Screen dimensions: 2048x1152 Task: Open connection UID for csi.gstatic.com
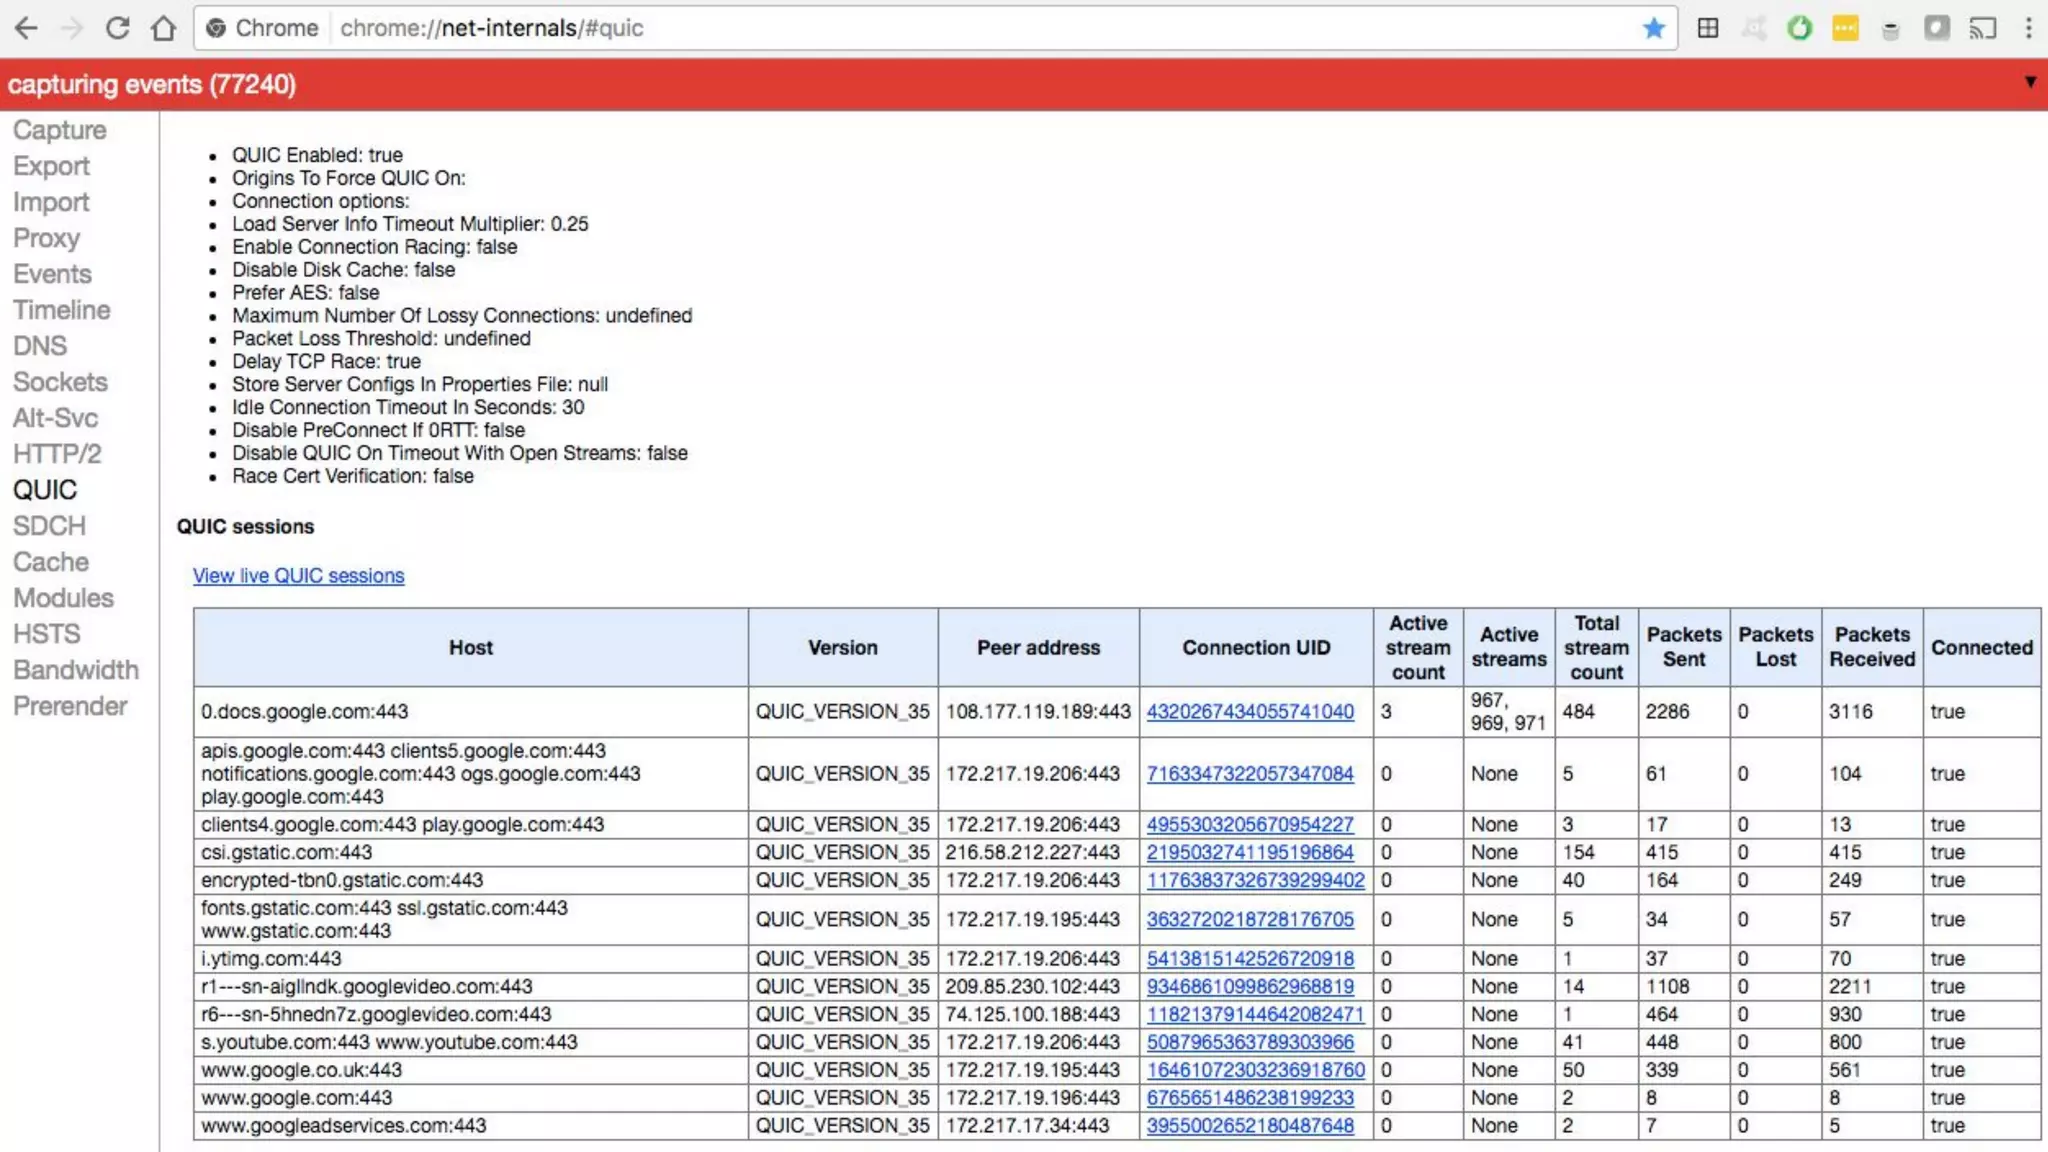point(1250,853)
